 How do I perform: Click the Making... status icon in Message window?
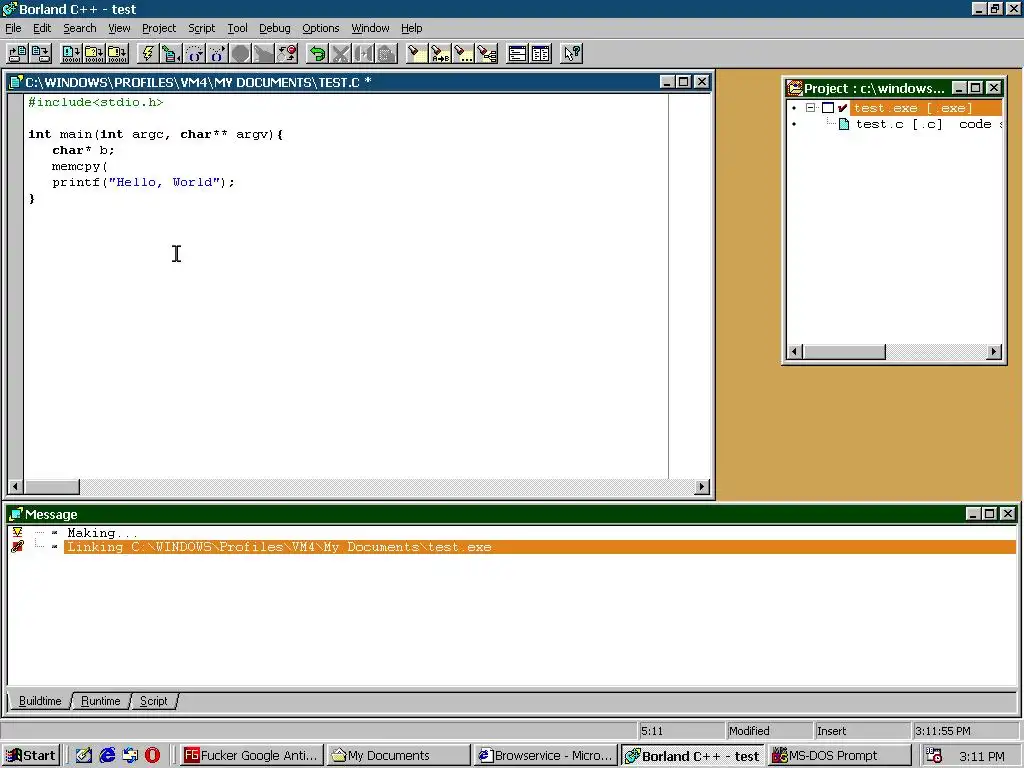tap(18, 532)
